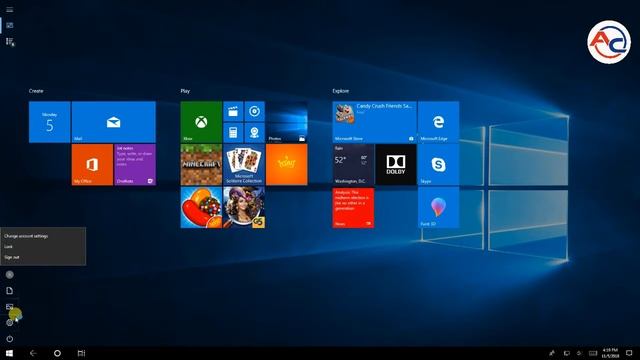The width and height of the screenshot is (640, 360).
Task: Choose Sign out from the account menu
Action: (x=43, y=257)
